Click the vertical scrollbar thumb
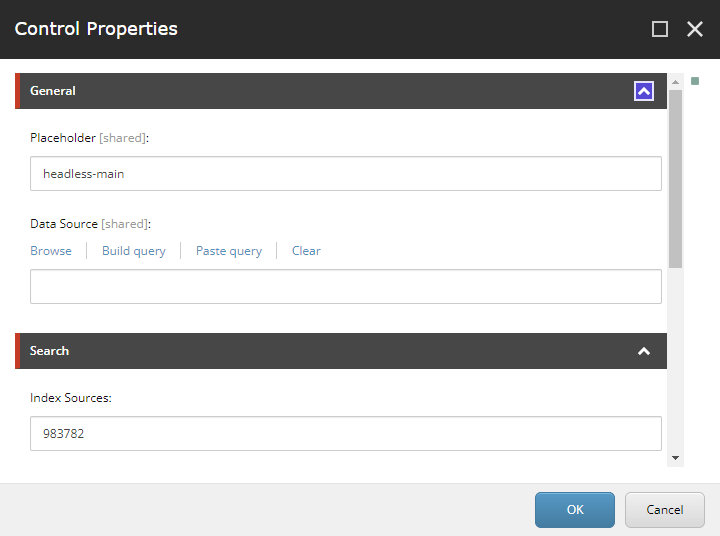 [x=676, y=178]
